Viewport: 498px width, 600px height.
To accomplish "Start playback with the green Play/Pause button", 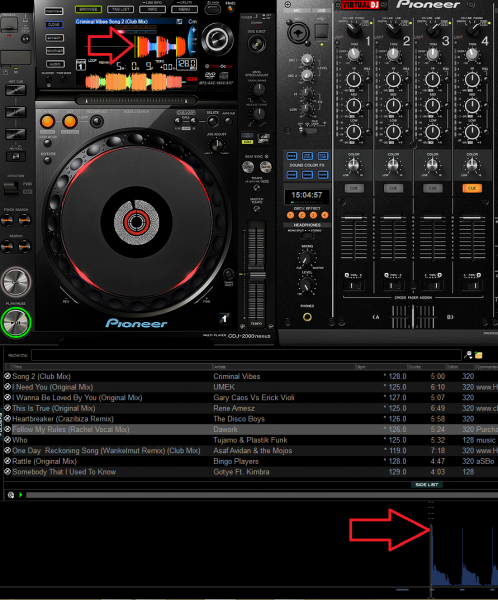I will pos(16,322).
